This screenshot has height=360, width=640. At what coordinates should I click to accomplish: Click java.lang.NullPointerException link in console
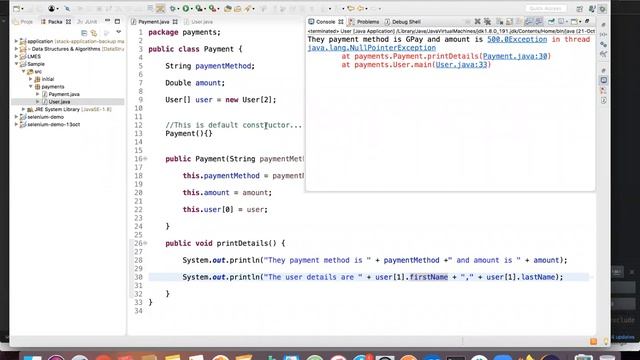tap(371, 48)
